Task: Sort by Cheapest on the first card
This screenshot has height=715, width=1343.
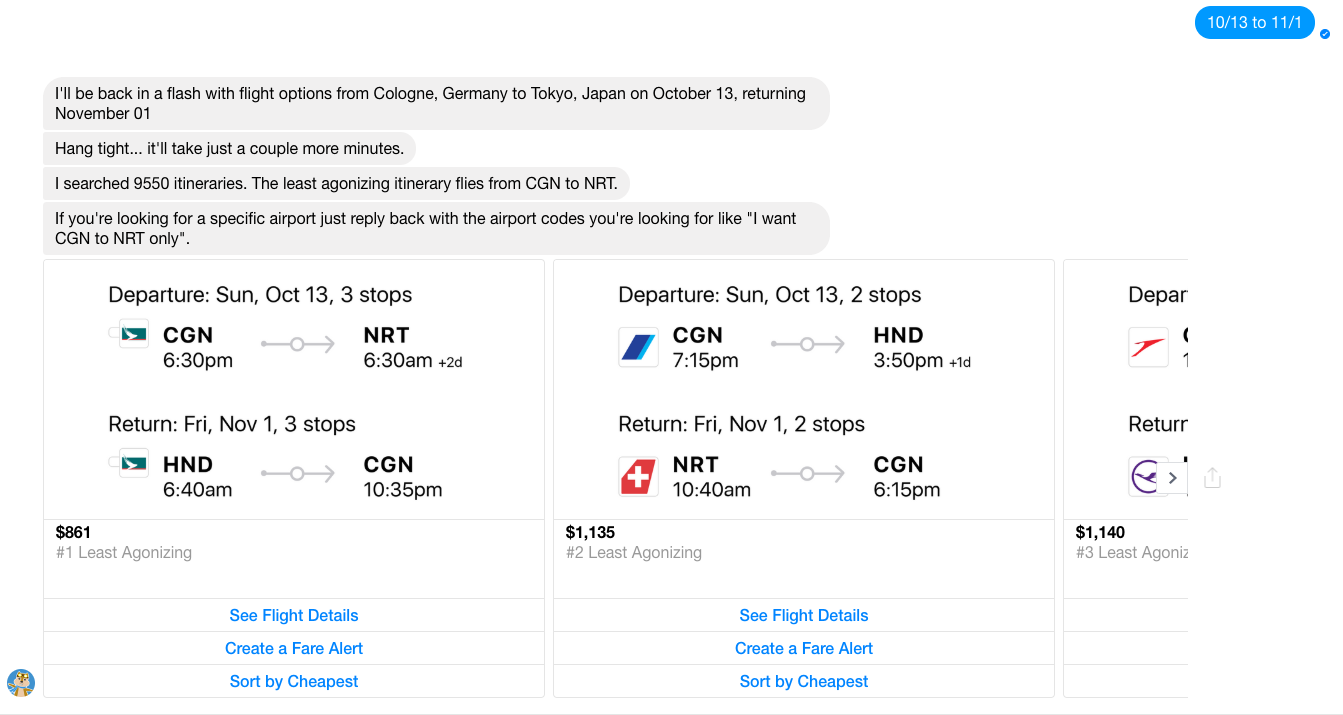Action: (x=294, y=681)
